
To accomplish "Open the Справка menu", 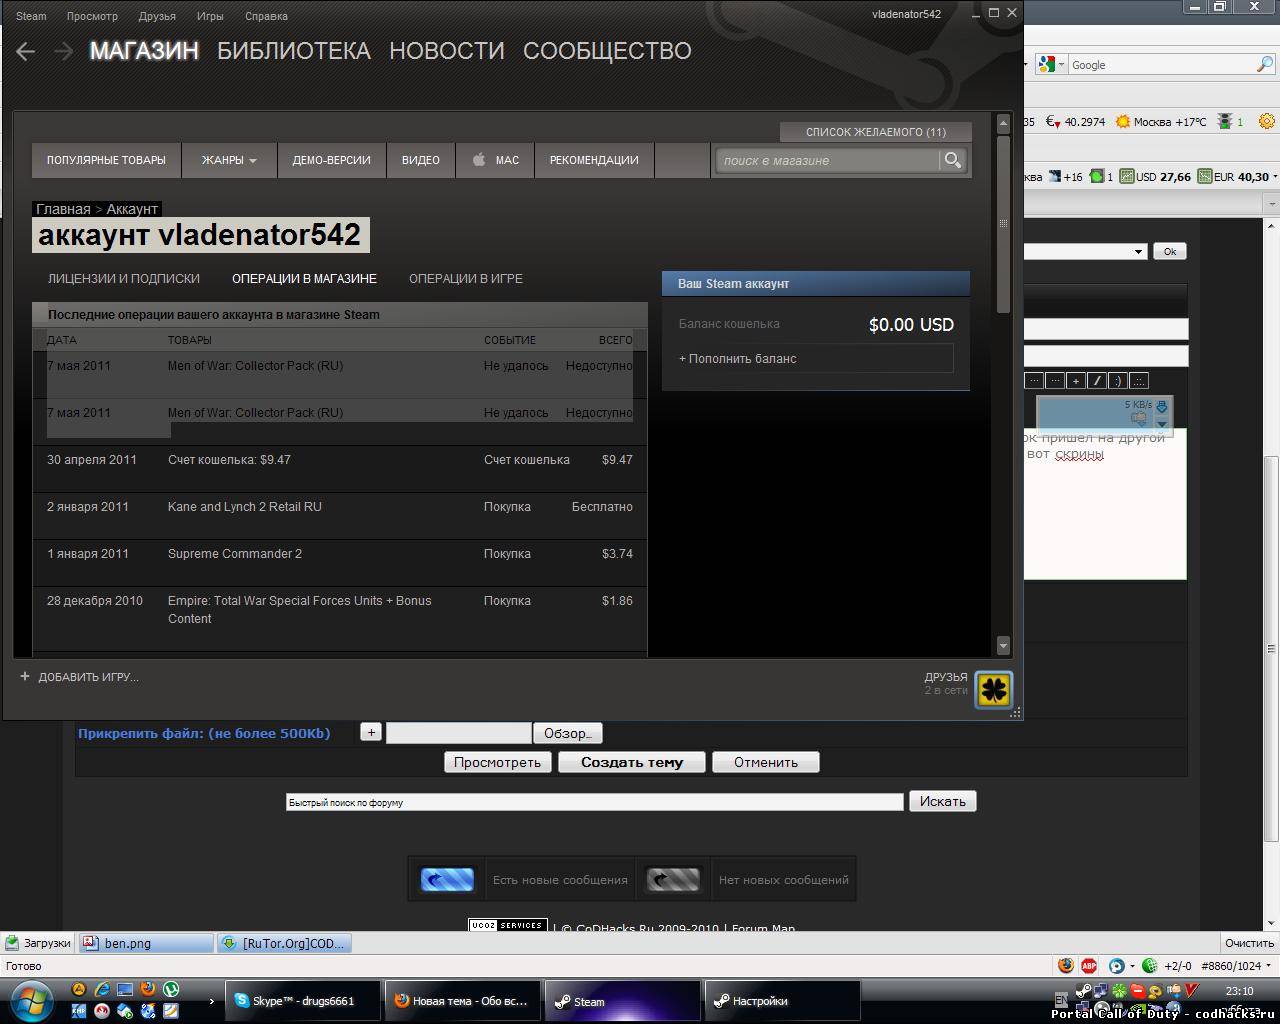I will [x=266, y=16].
